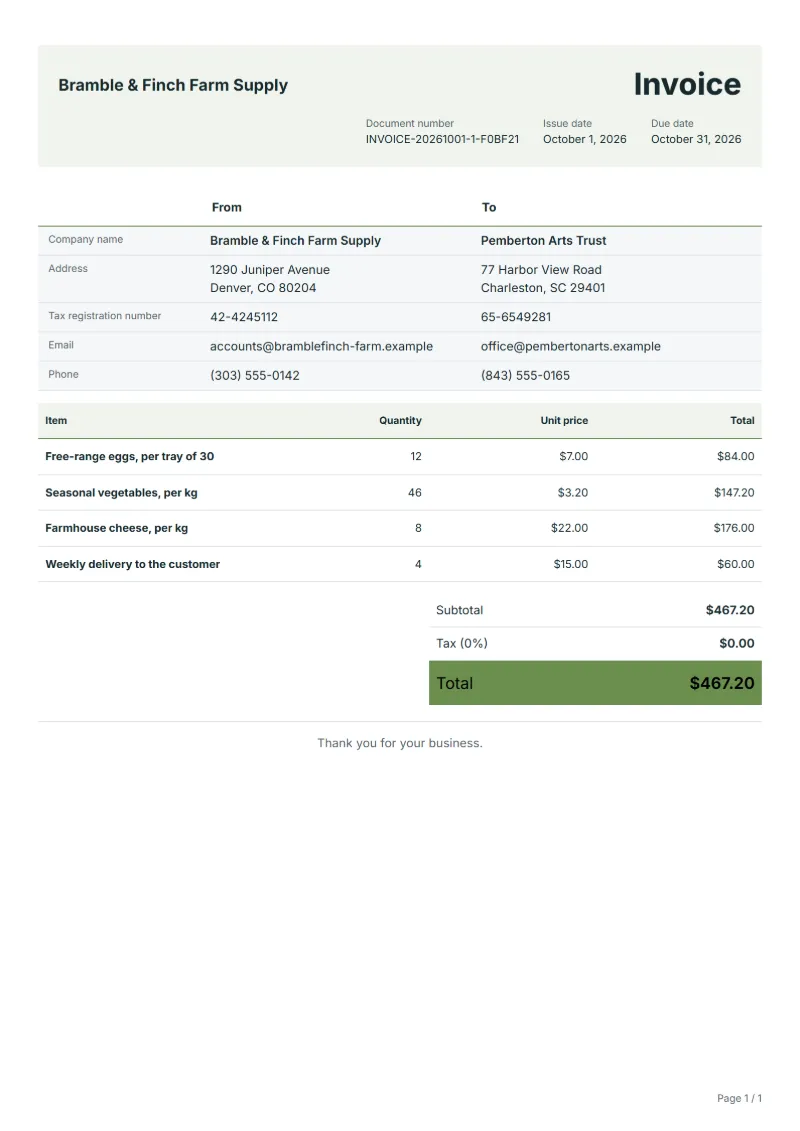Viewport: 800px width, 1131px height.
Task: Select recipient Pemberton Arts Trust
Action: (543, 241)
